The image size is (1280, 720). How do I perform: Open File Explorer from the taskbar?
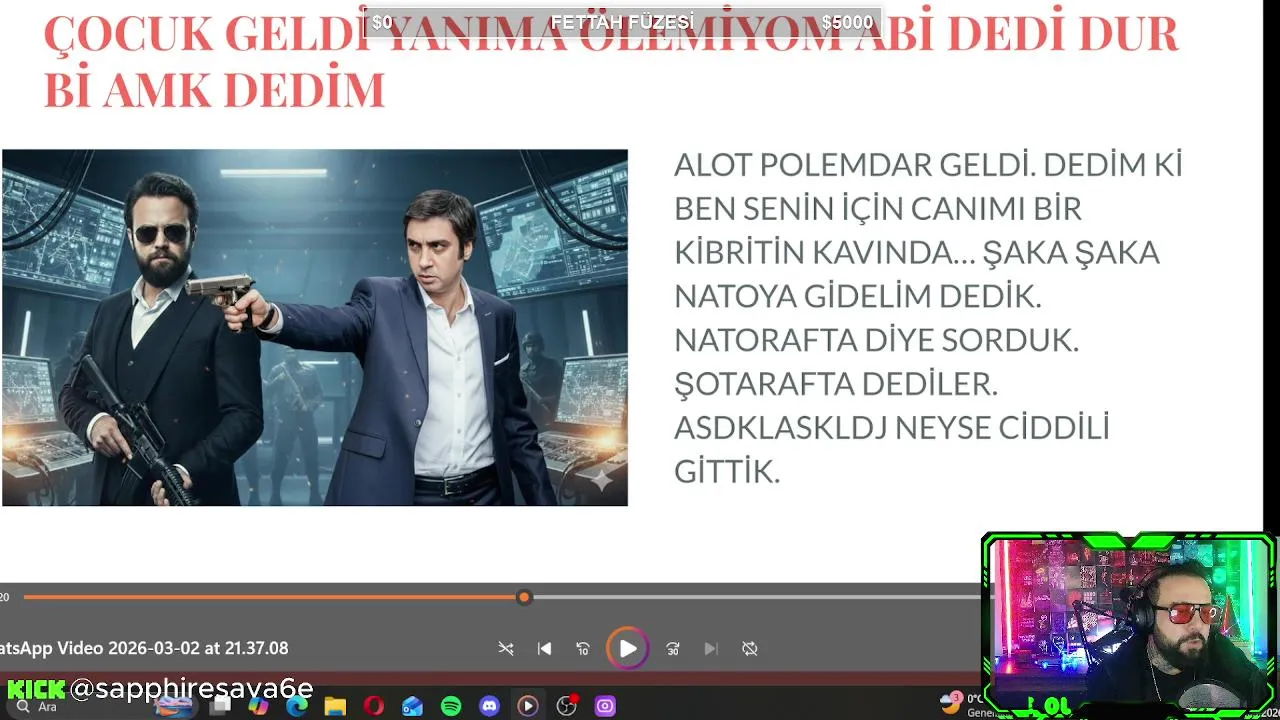point(335,706)
